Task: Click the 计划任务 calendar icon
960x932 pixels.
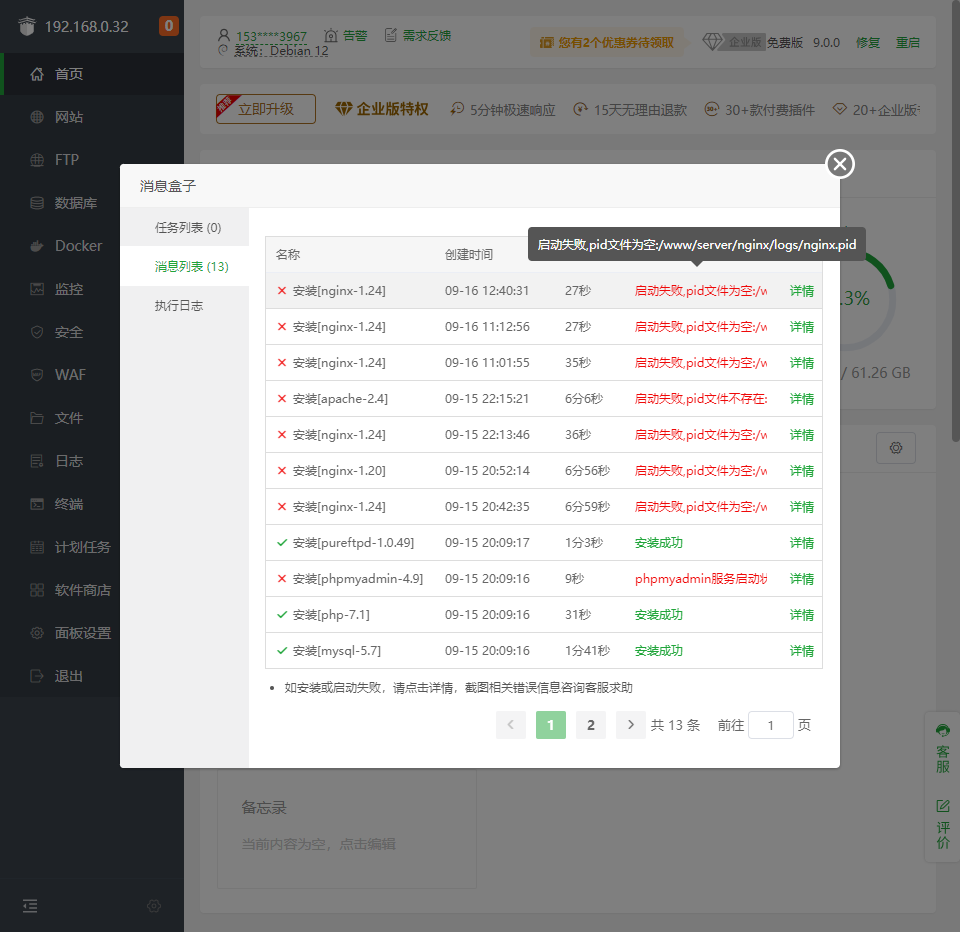Action: (37, 547)
